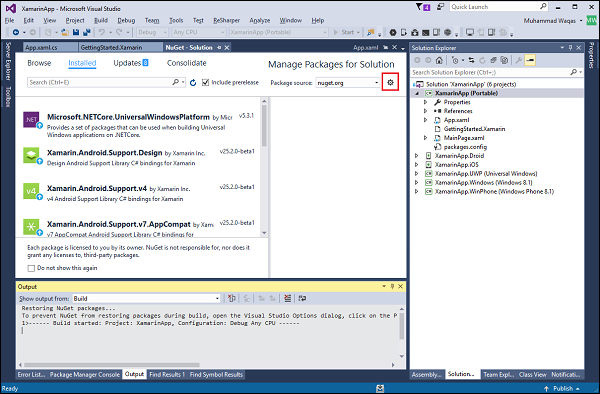Clear all text in Output window
600x394 pixels.
pos(288,298)
